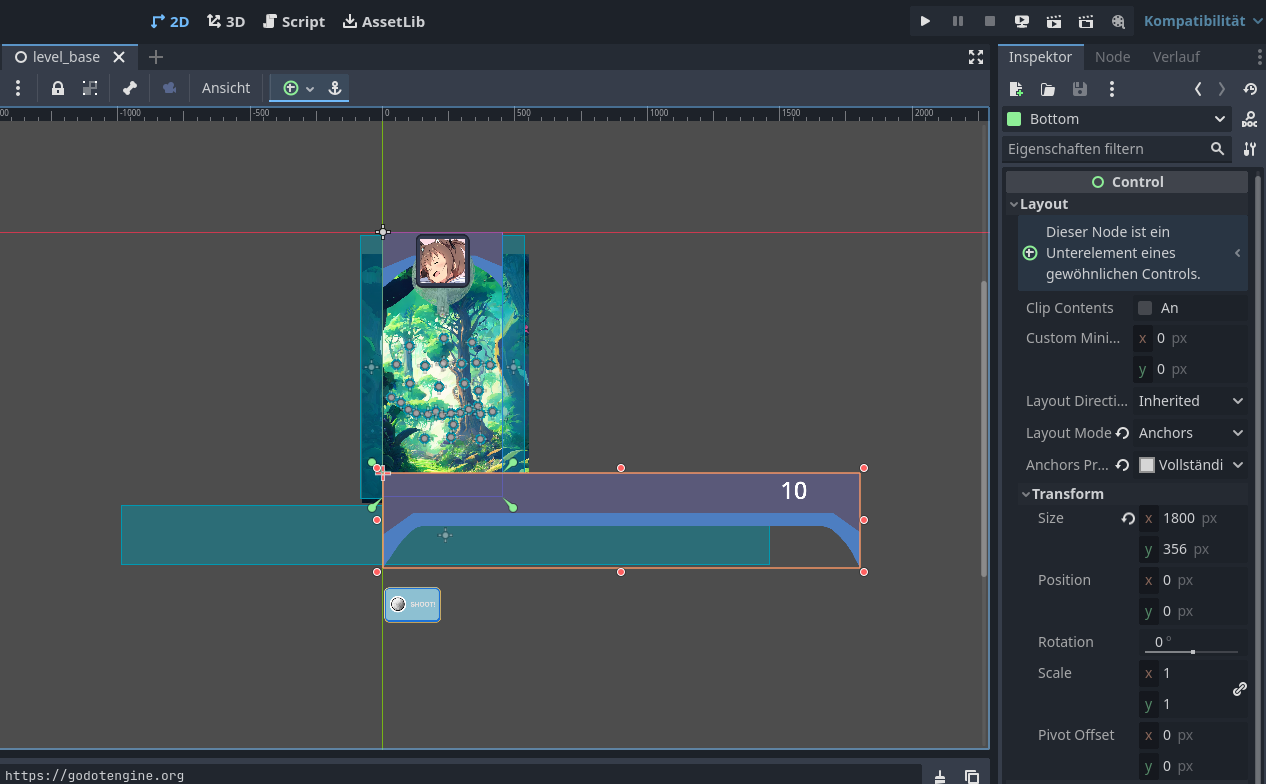Open the Ansicht view menu

pos(226,88)
